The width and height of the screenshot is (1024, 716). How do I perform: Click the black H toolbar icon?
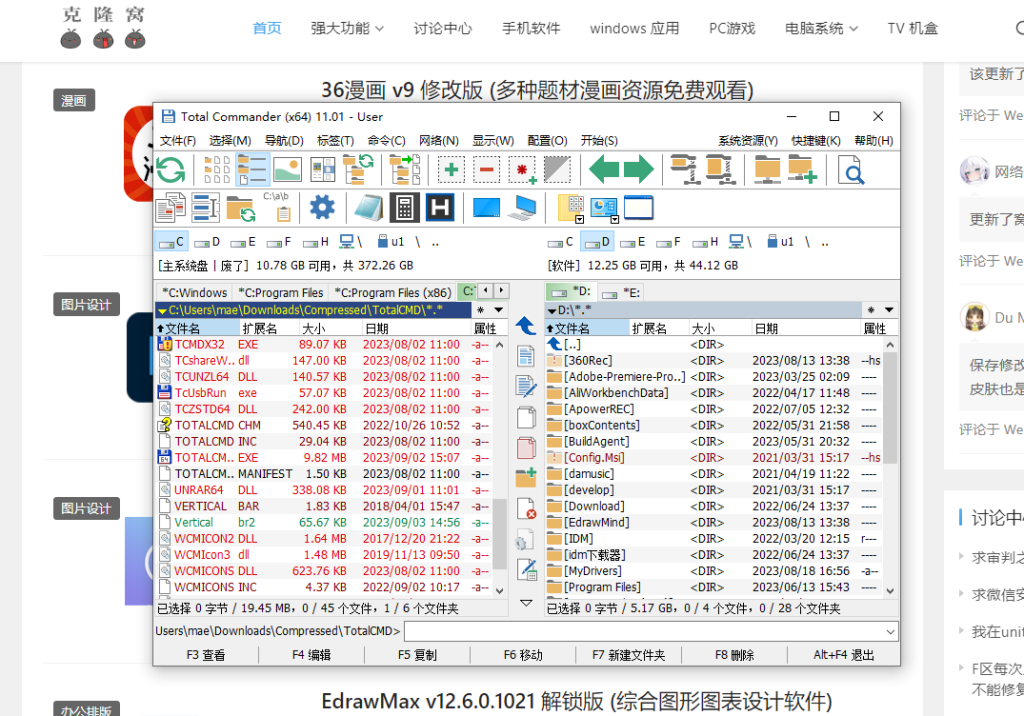[x=440, y=208]
